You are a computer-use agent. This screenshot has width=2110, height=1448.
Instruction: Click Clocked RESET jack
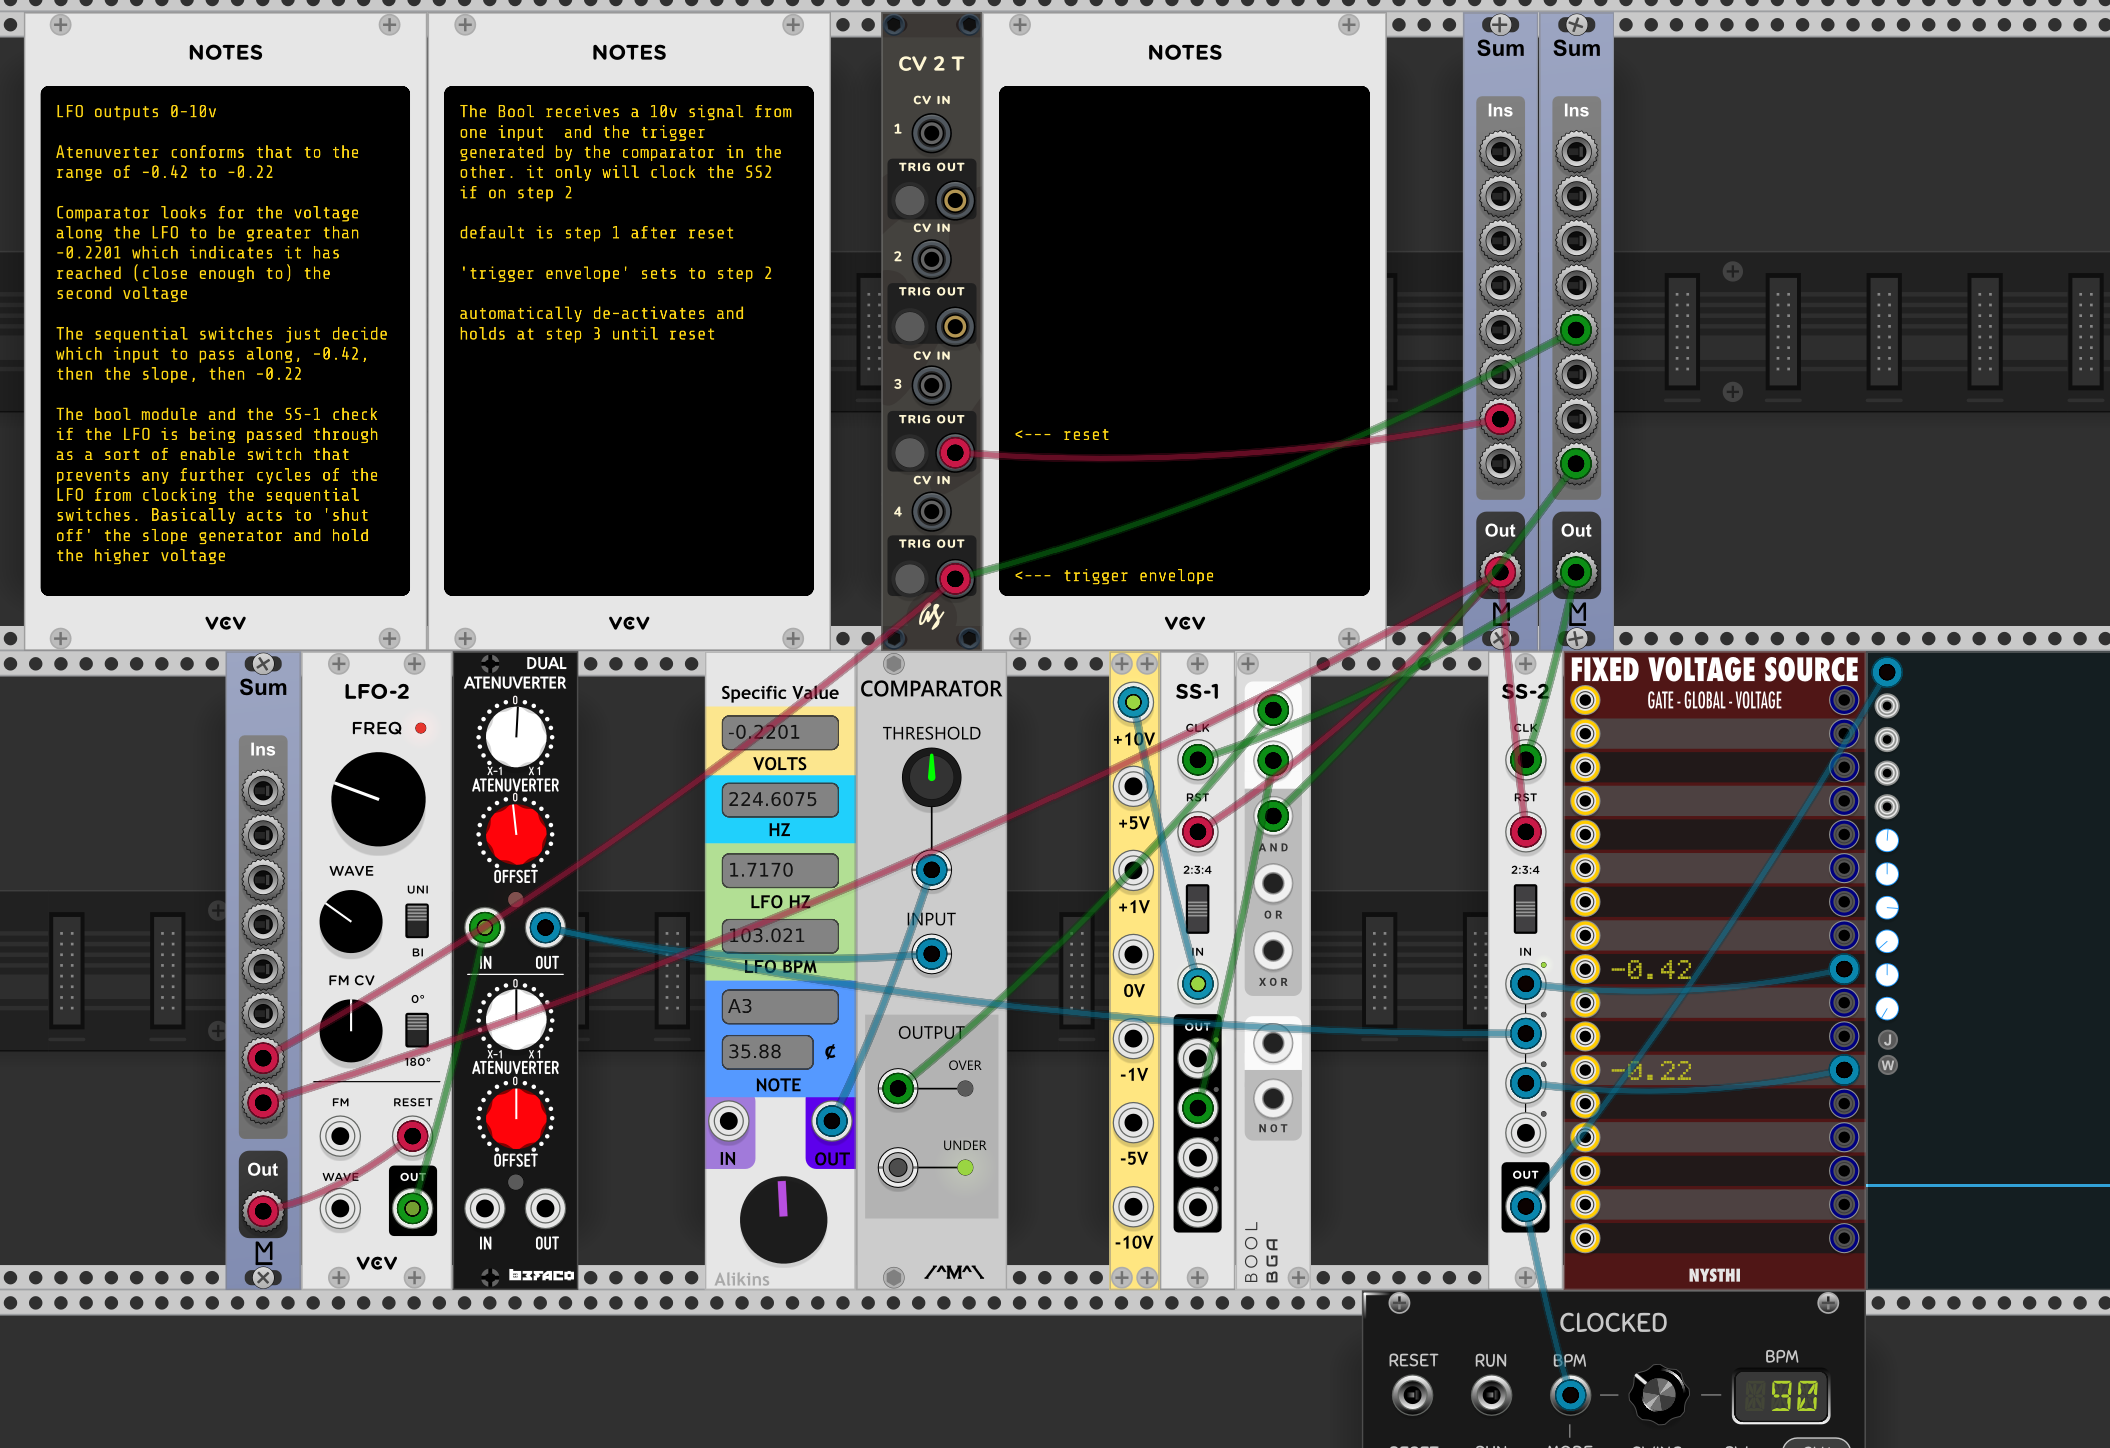point(1412,1394)
